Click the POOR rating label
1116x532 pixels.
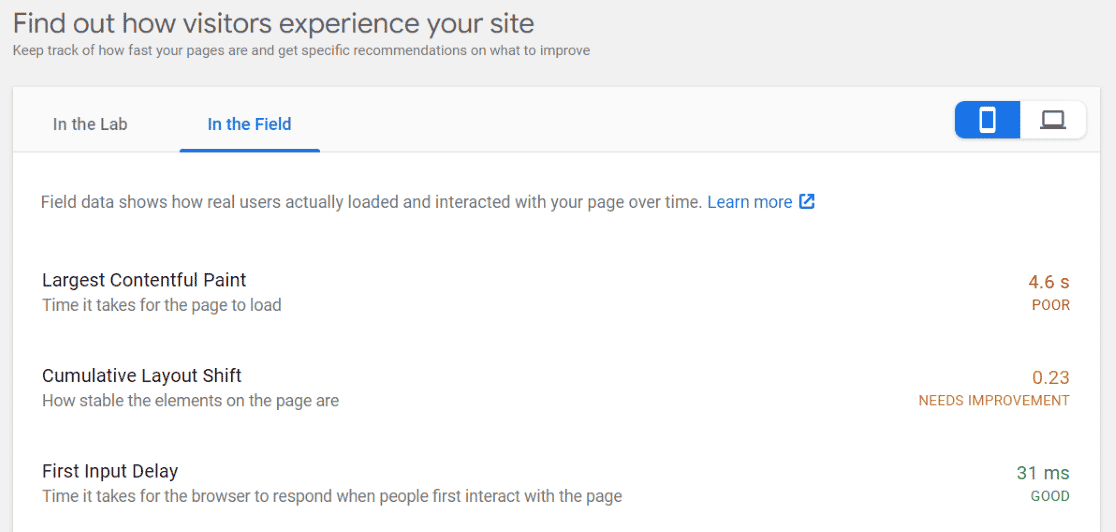pos(1051,306)
